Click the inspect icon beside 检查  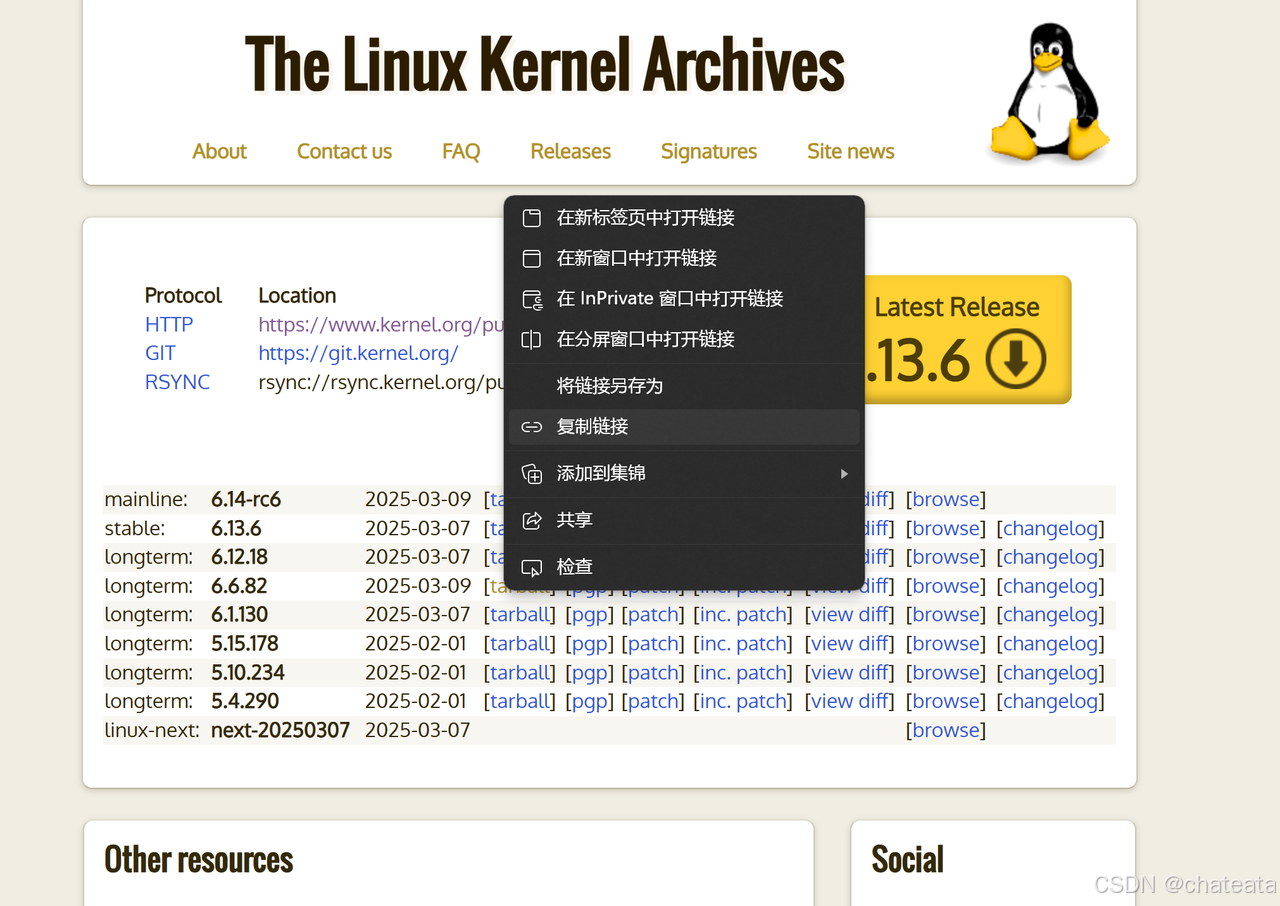click(532, 567)
